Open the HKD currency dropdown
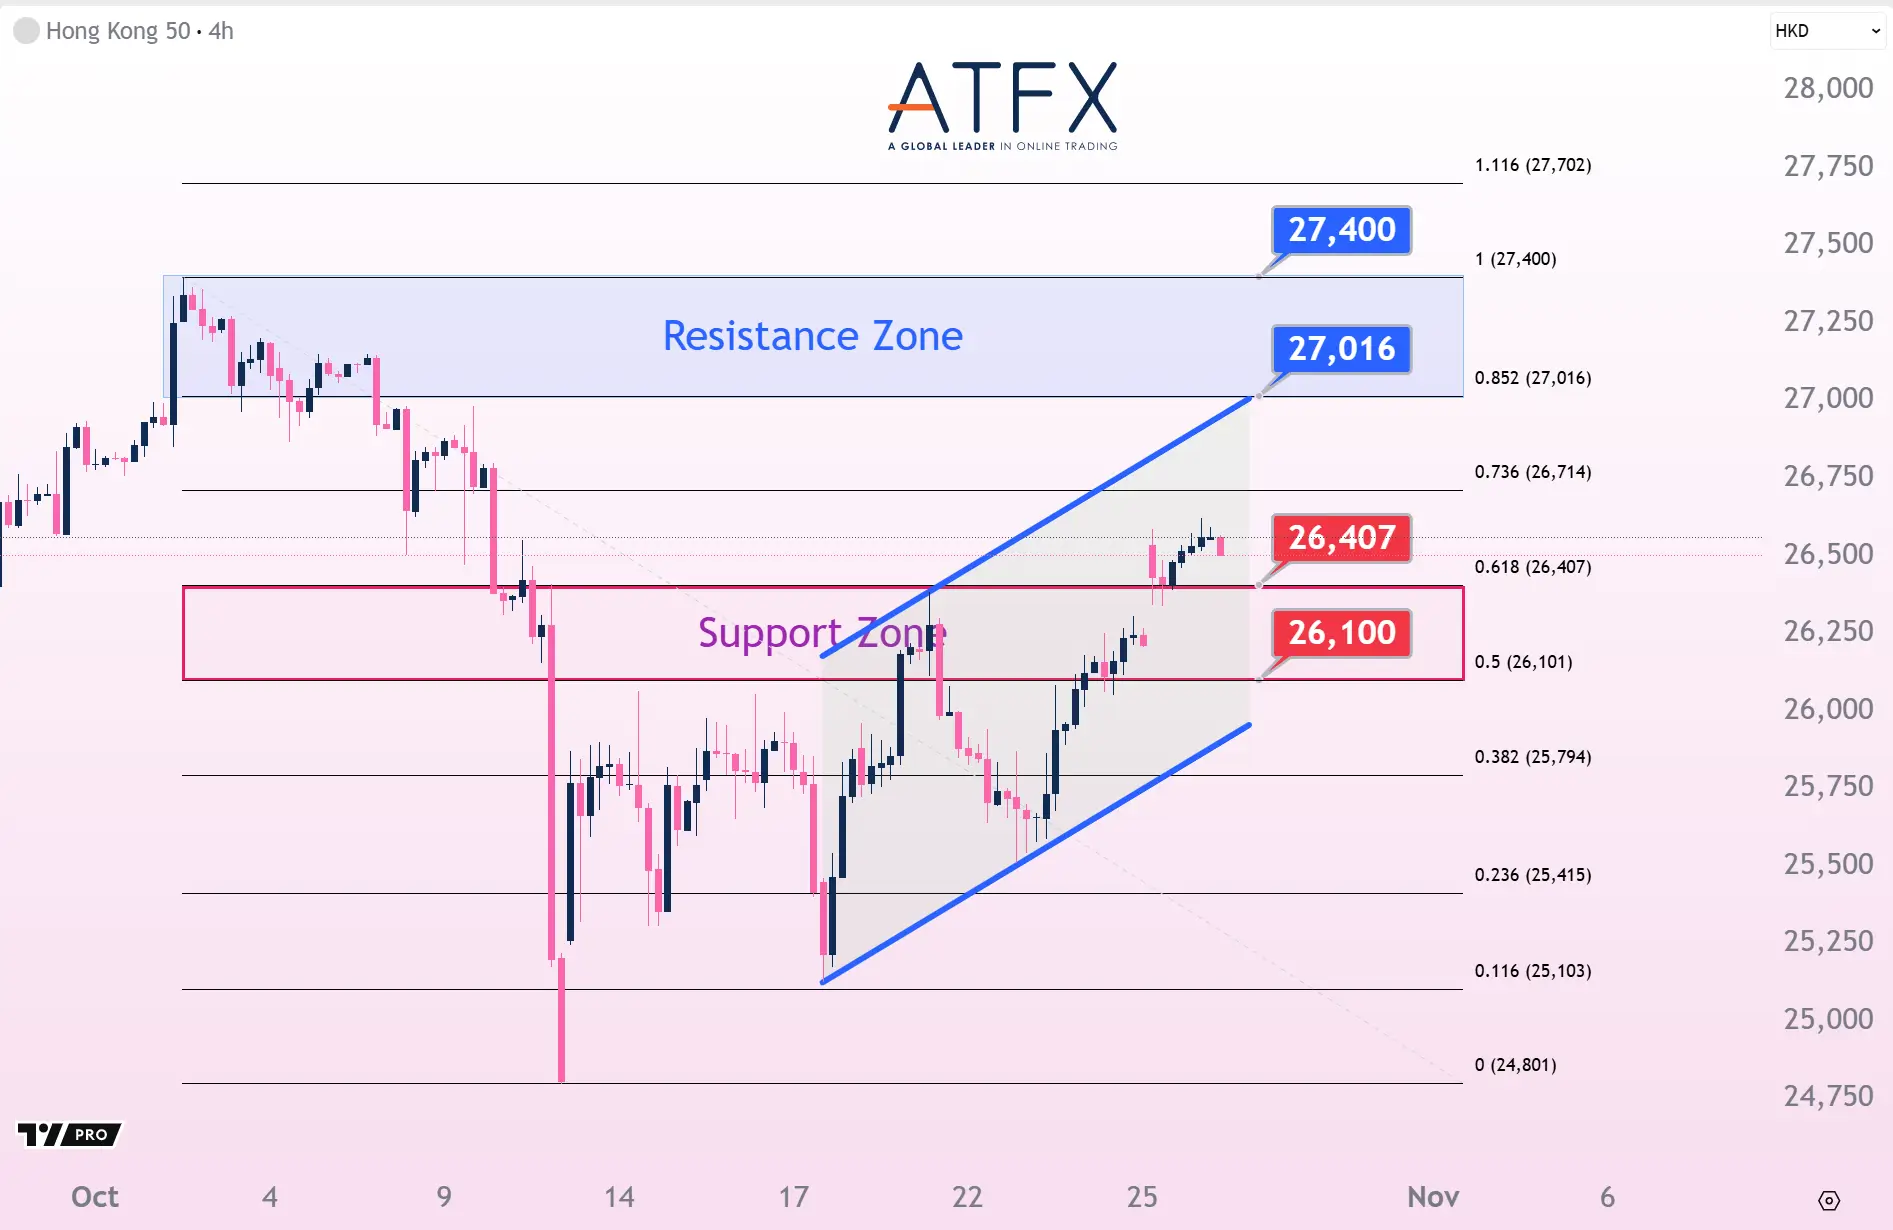The height and width of the screenshot is (1230, 1893). tap(1826, 31)
